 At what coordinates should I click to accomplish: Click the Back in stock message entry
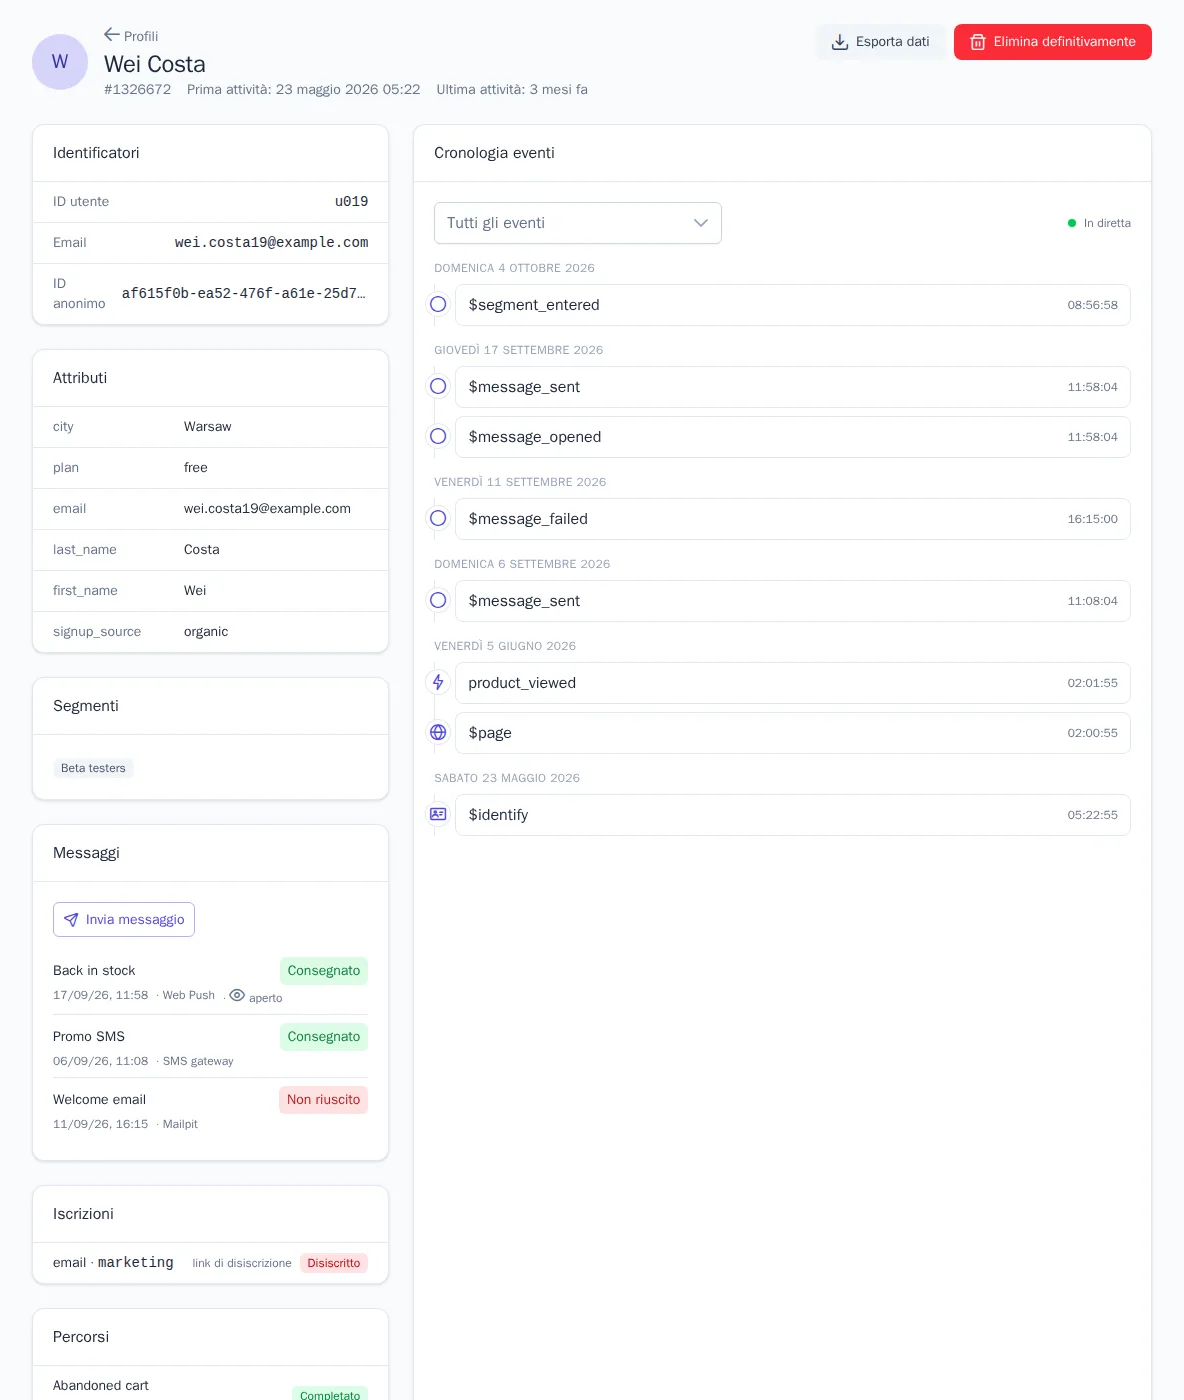[210, 982]
